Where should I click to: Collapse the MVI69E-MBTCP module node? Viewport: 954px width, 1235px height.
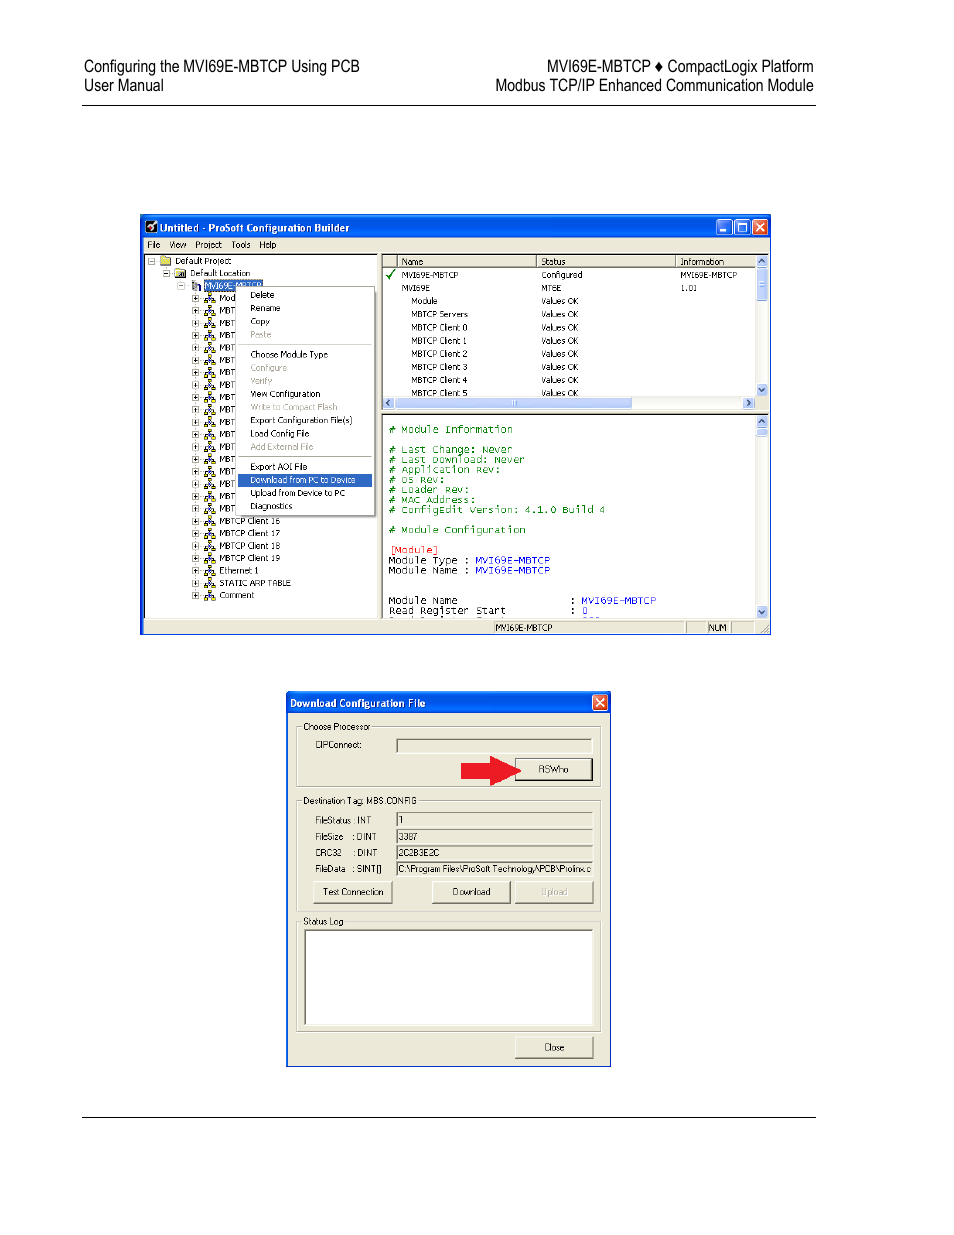(x=181, y=286)
